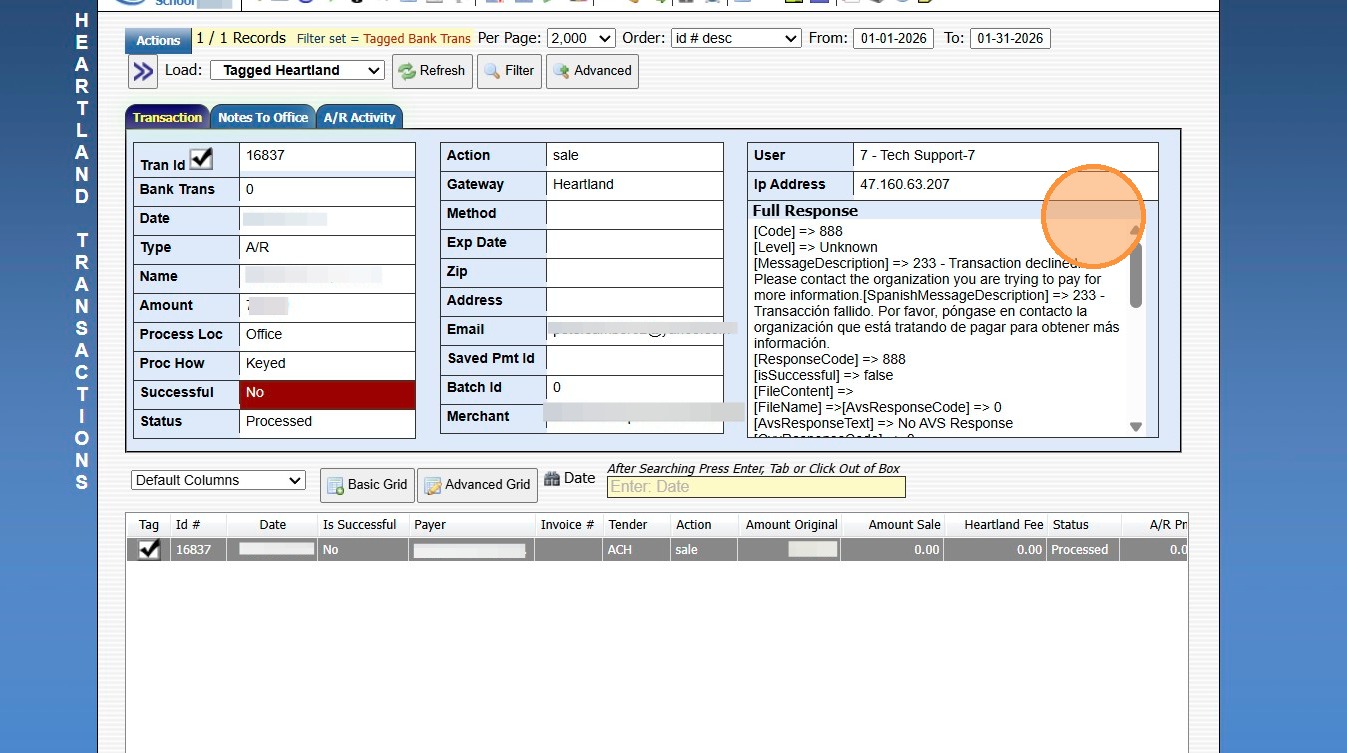Focus the Enter: Date search box
This screenshot has height=753, width=1347.
pos(756,487)
